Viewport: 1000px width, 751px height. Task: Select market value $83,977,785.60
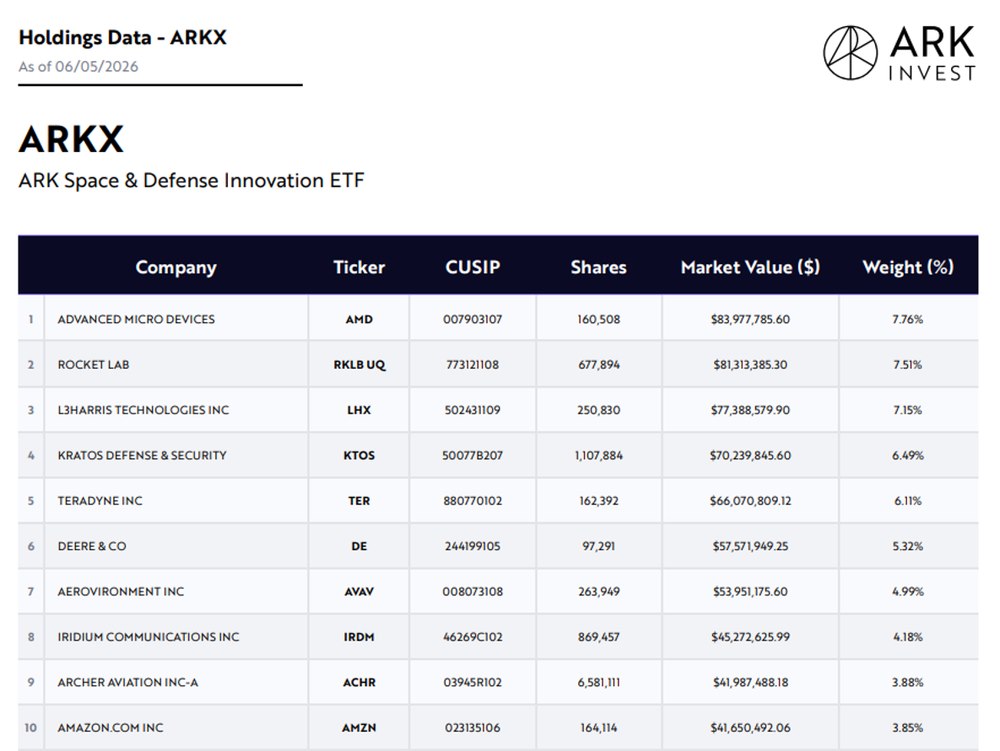750,319
